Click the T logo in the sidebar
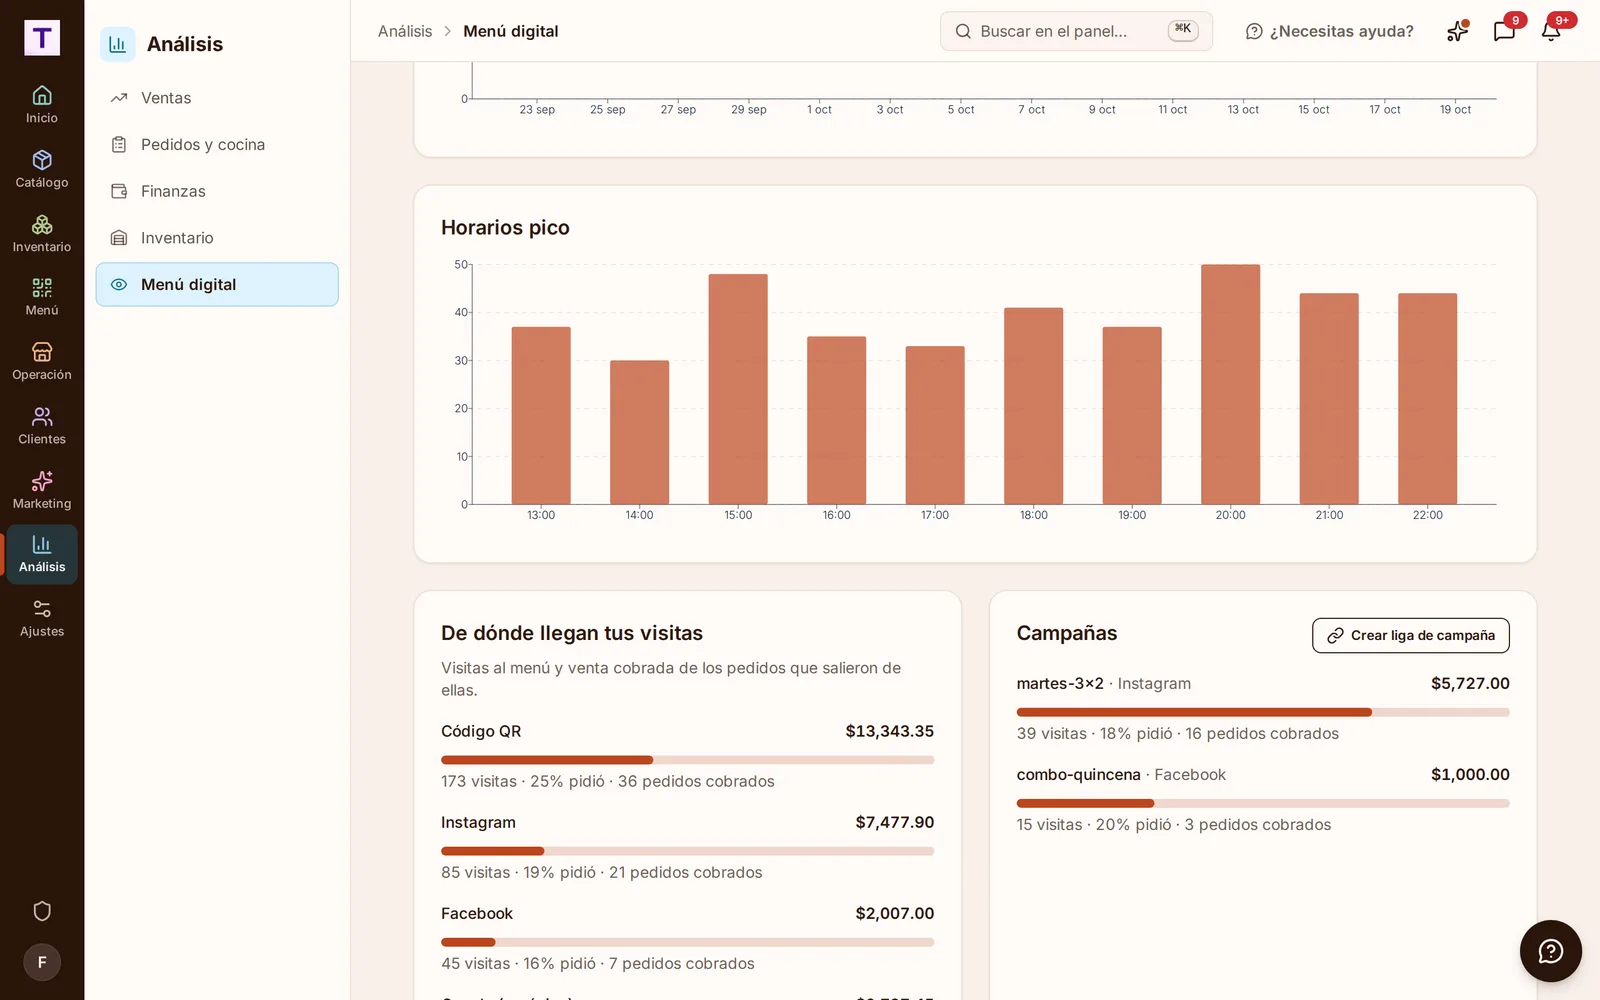1600x1000 pixels. [42, 38]
